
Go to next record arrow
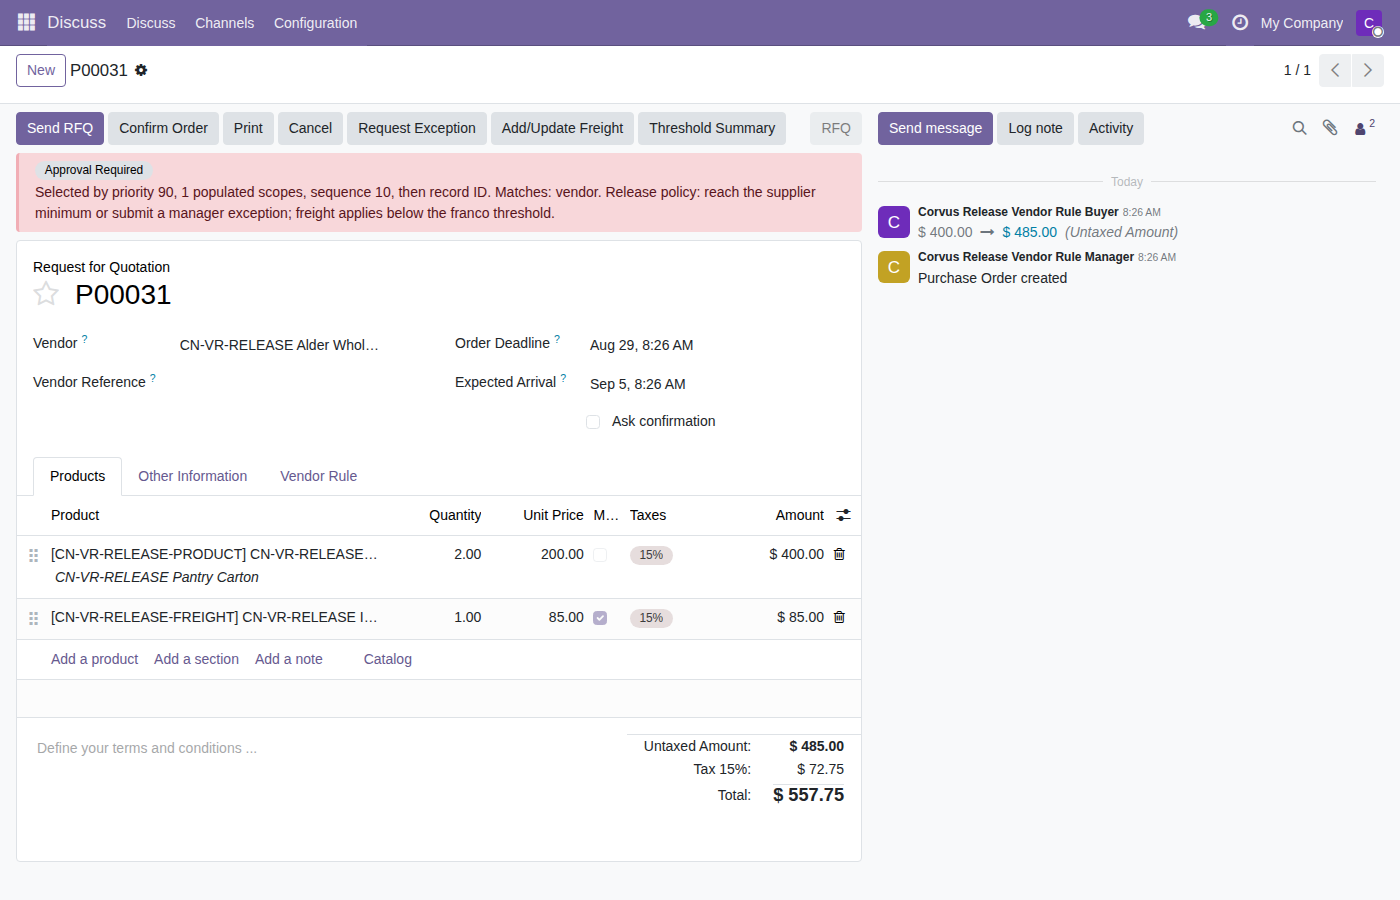1368,70
